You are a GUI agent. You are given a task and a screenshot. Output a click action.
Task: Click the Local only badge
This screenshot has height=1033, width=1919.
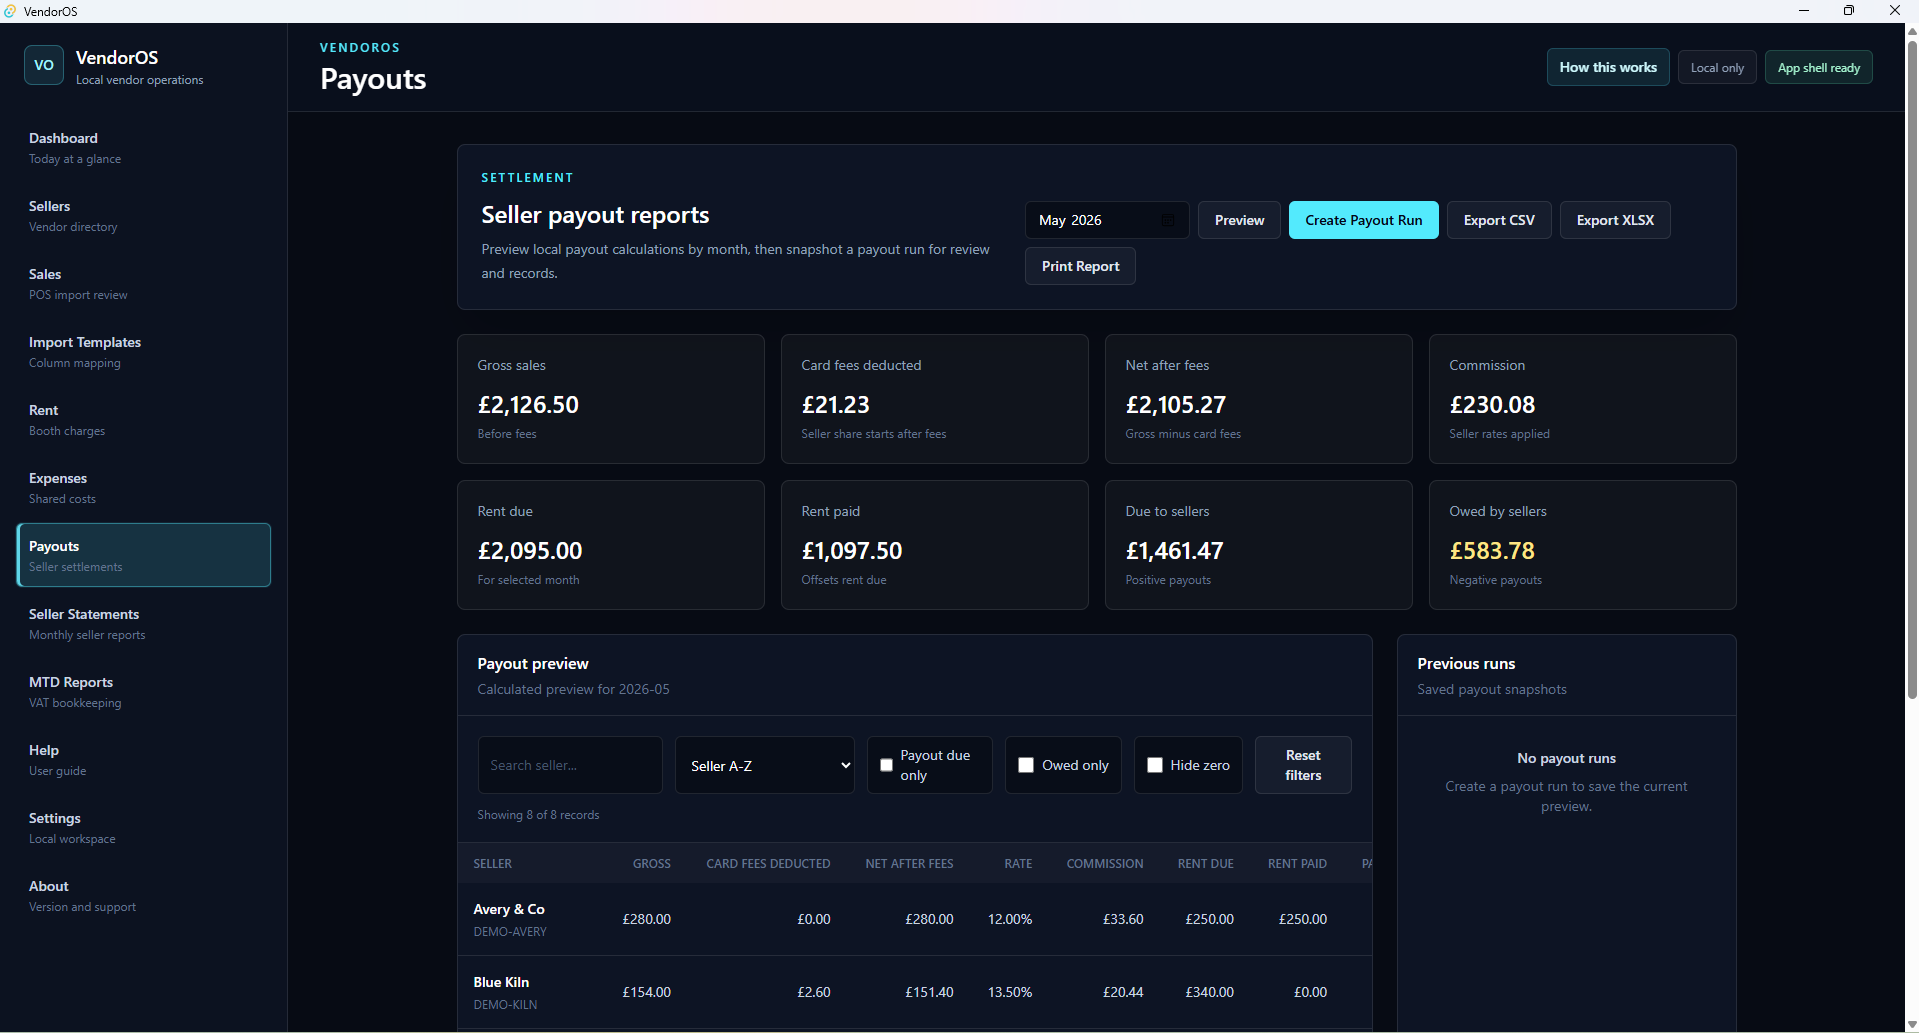coord(1717,67)
